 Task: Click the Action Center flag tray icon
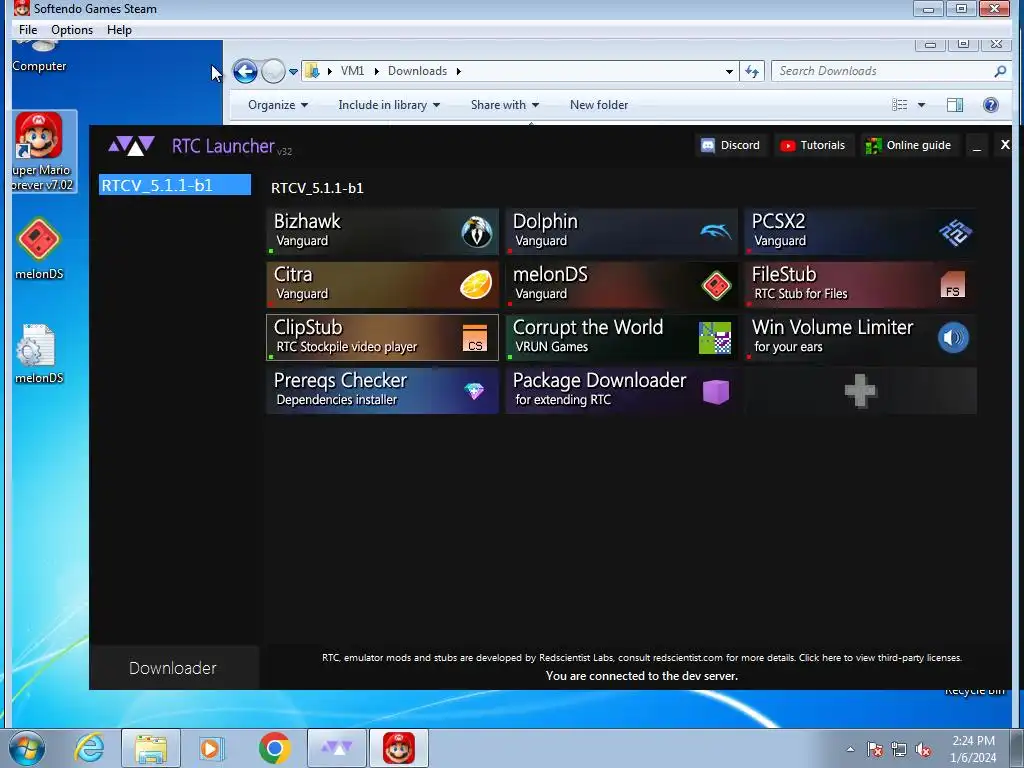pyautogui.click(x=875, y=750)
